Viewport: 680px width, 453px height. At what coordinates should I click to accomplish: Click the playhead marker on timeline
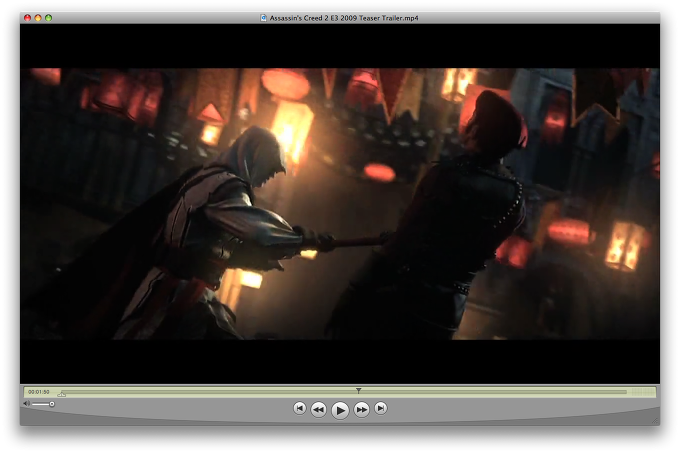pyautogui.click(x=359, y=391)
